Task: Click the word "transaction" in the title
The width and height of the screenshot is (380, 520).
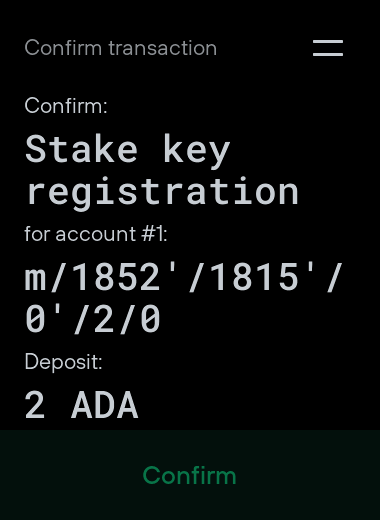Action: coord(163,48)
